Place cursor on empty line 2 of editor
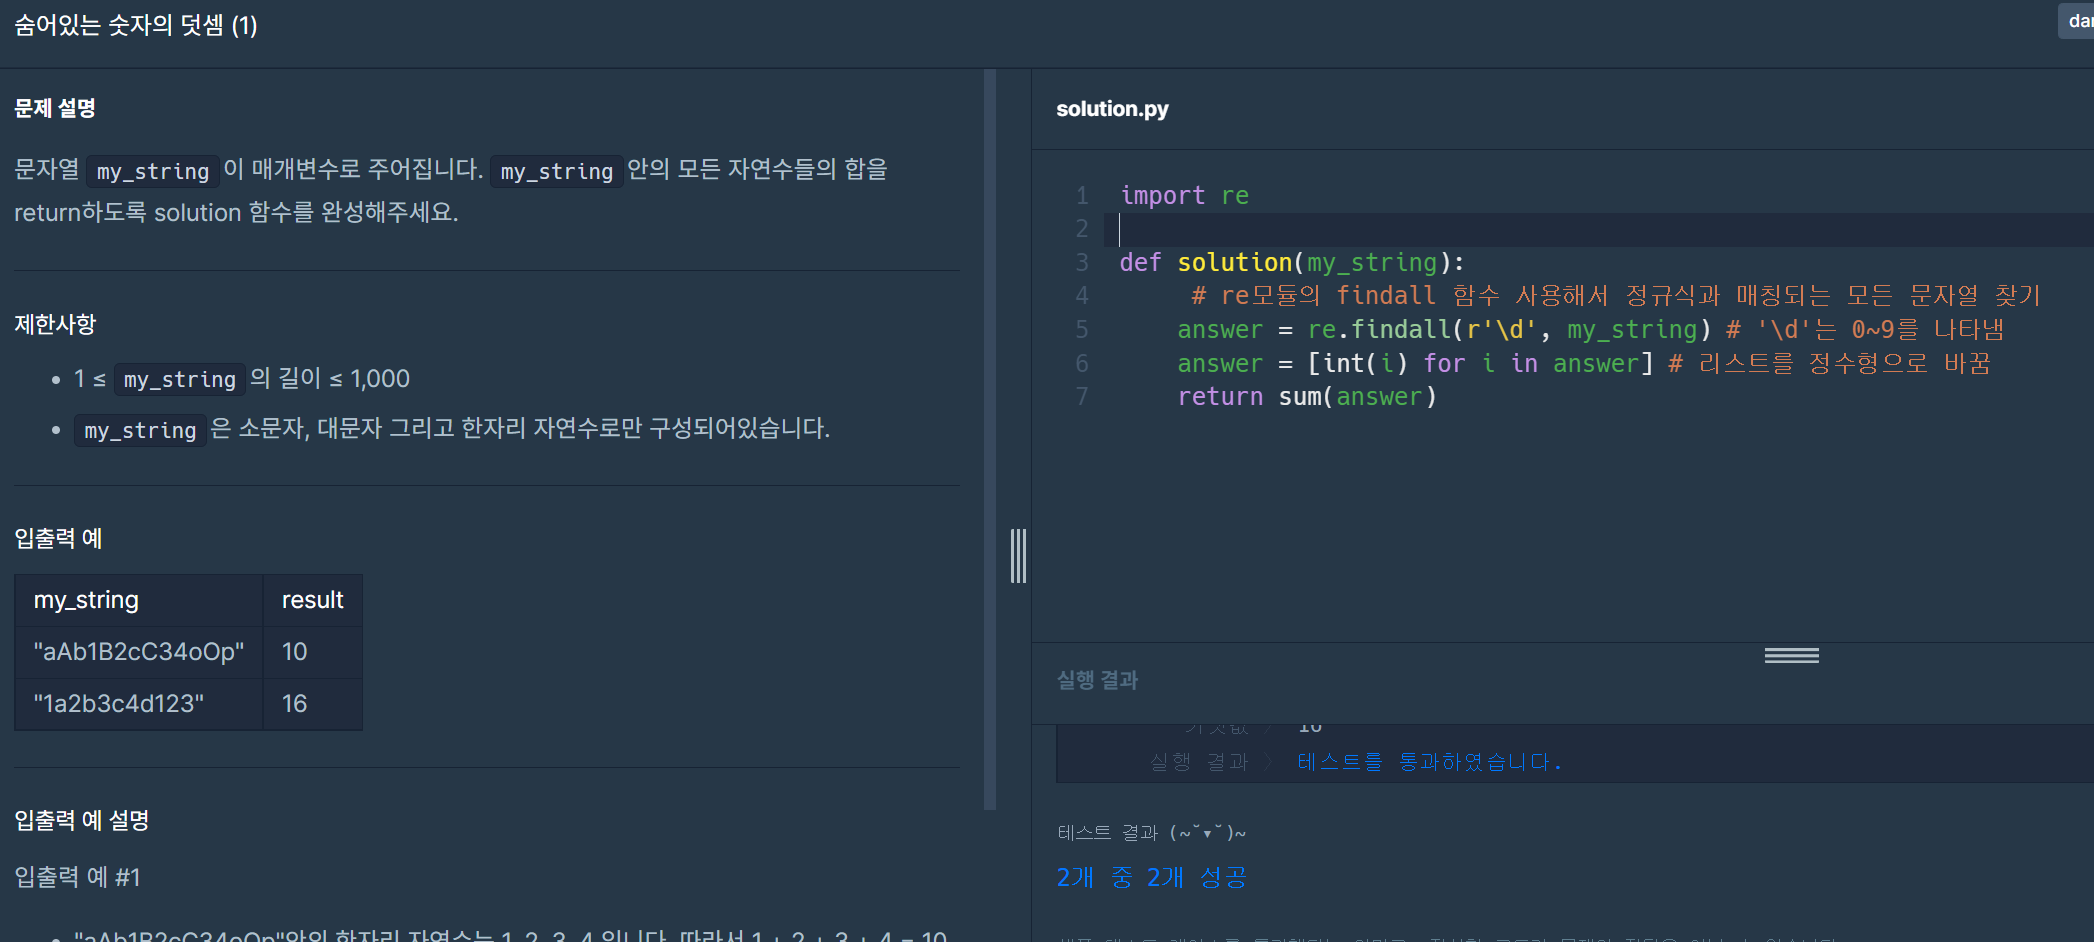 tap(1600, 229)
